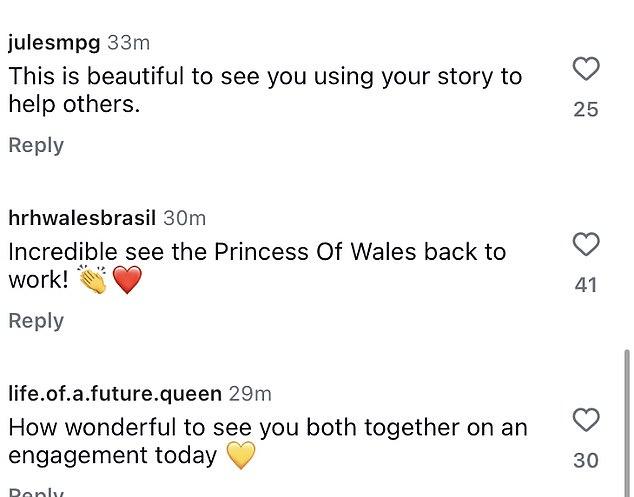Click the 30m timestamp
634x497 pixels.
184,218
